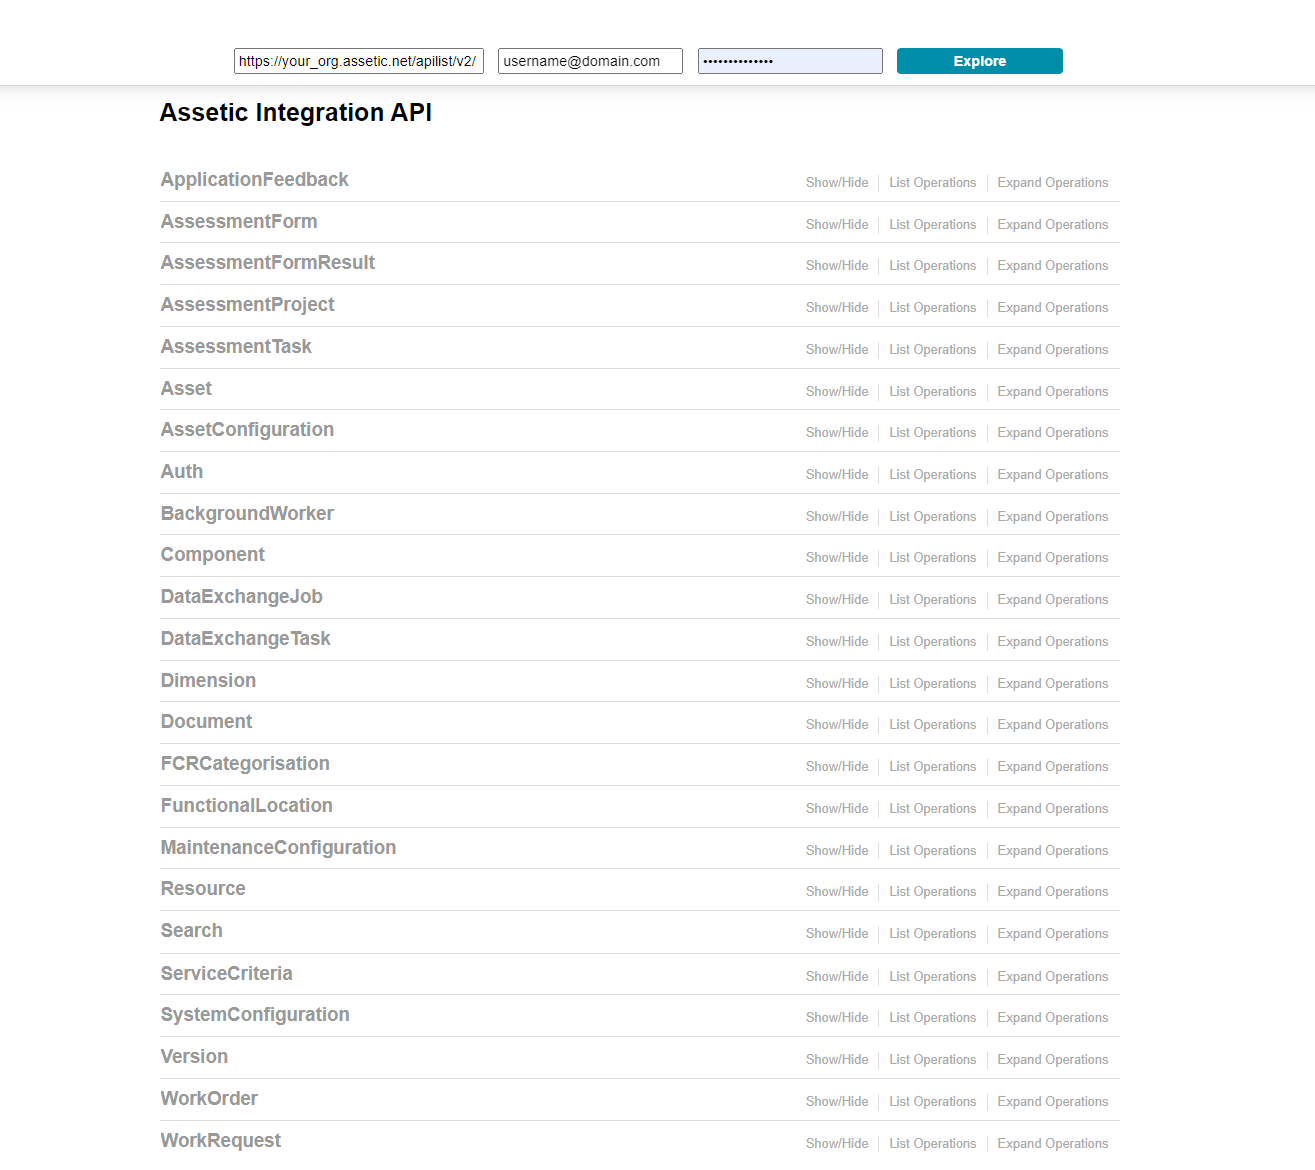Toggle Show/Hide for Search
The image size is (1315, 1170).
(x=837, y=934)
